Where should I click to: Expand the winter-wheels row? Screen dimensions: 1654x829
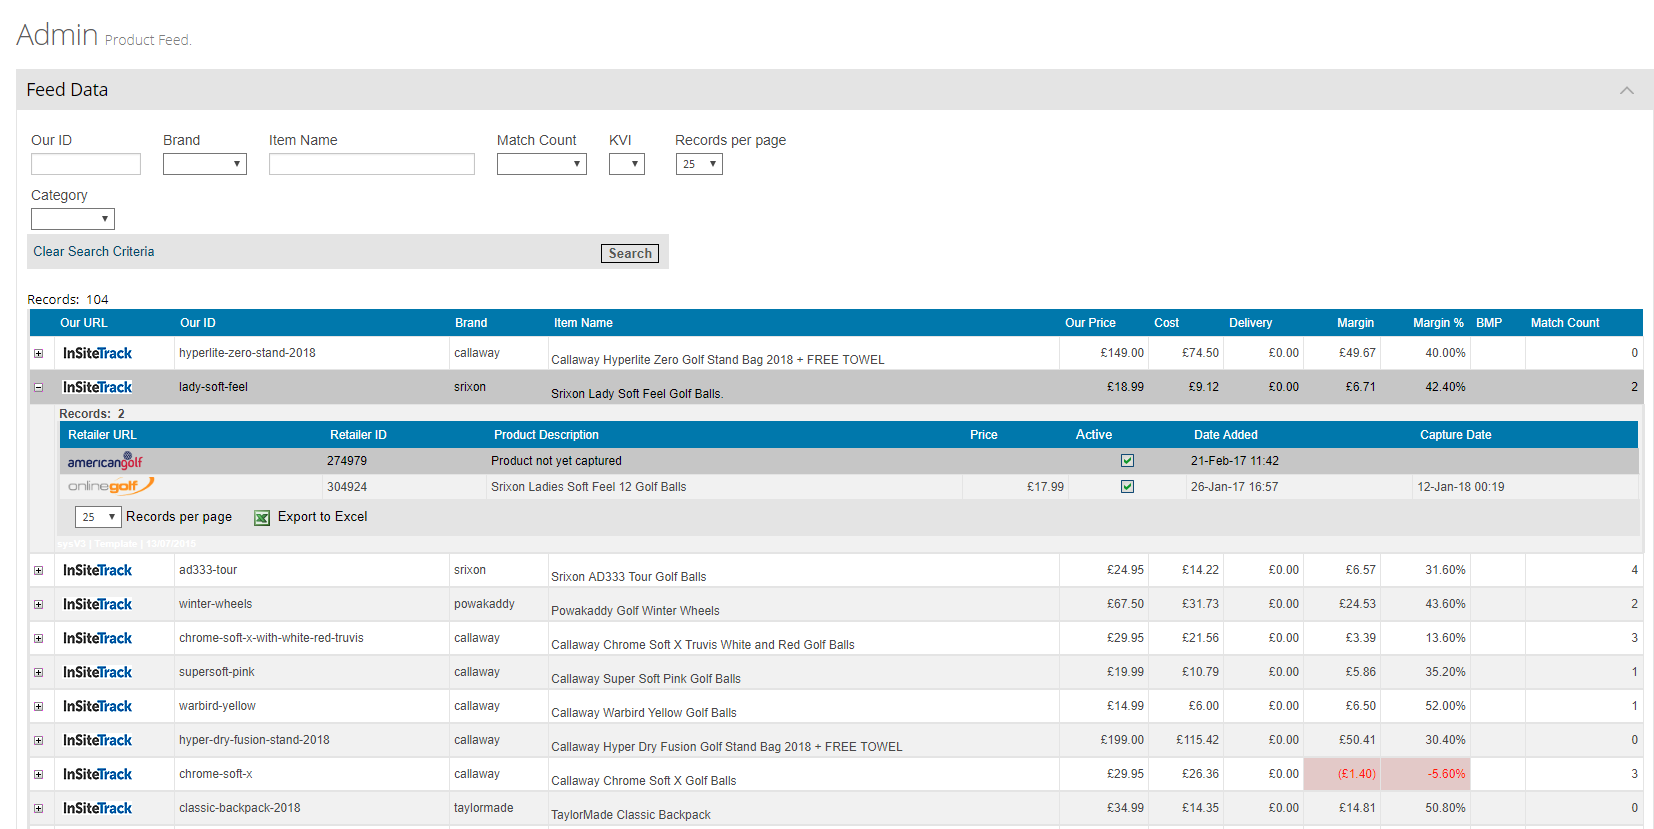point(39,604)
